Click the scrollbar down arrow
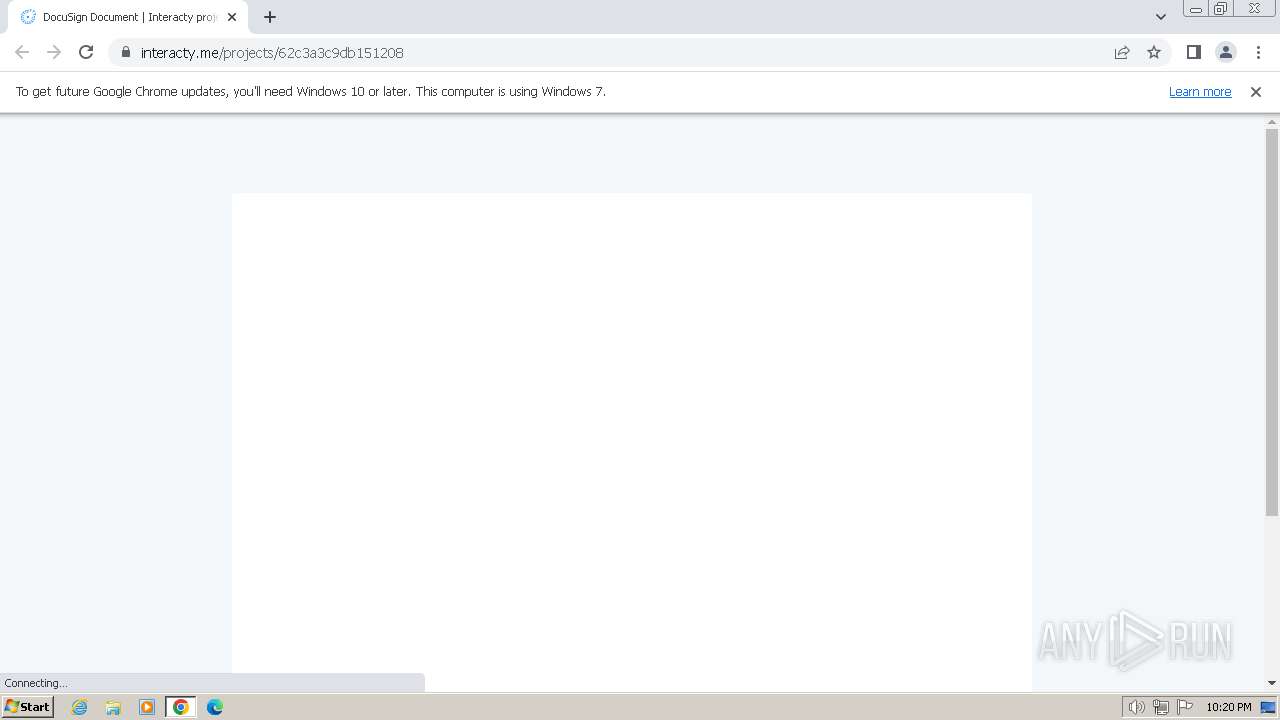 coord(1272,683)
